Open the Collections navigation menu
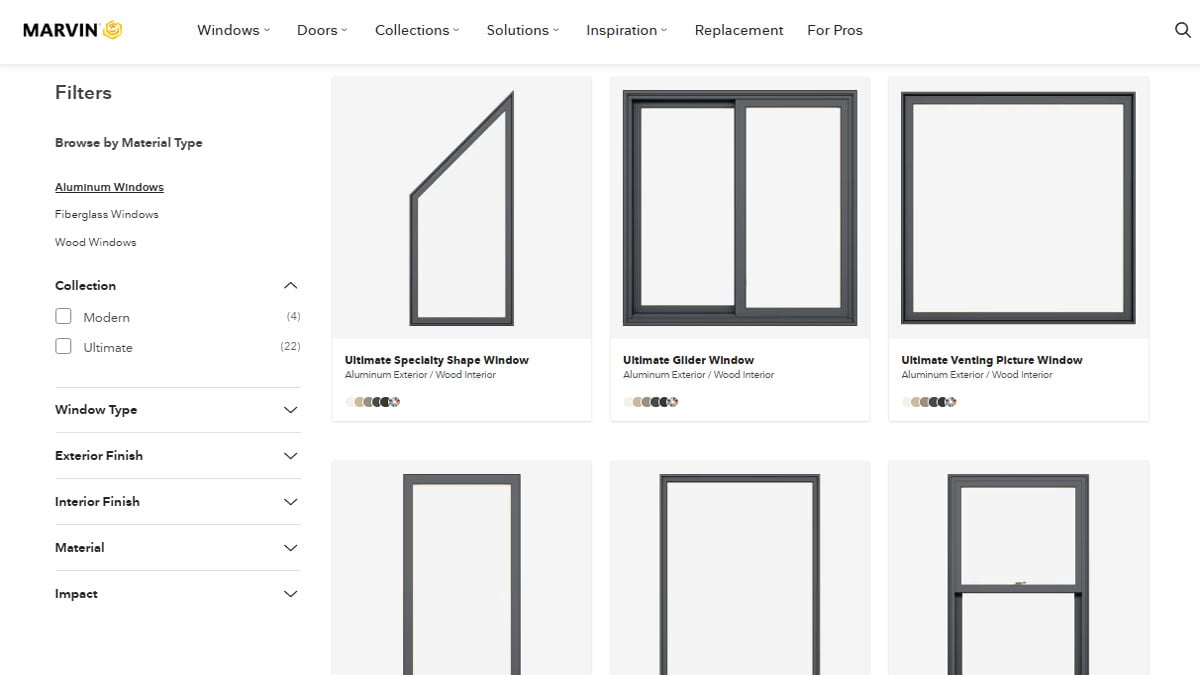Viewport: 1200px width, 675px height. coord(416,30)
